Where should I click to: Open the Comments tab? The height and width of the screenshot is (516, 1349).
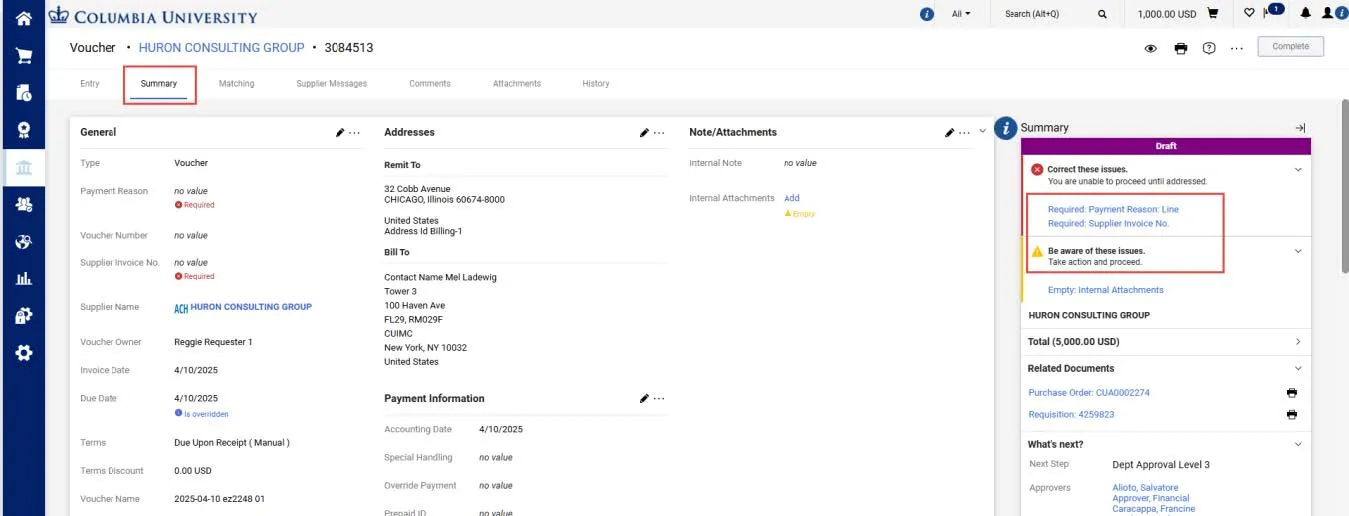[430, 84]
